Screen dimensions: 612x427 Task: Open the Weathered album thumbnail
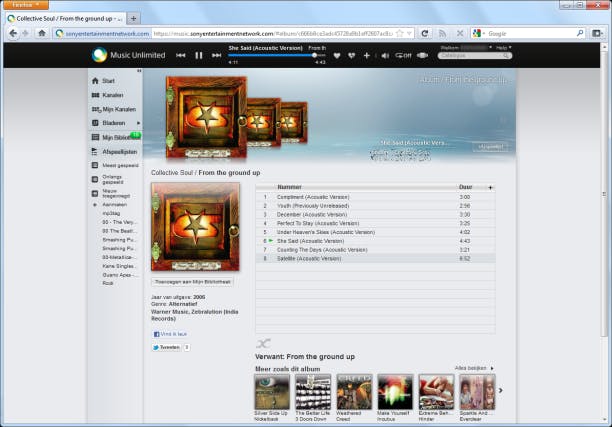click(x=354, y=392)
